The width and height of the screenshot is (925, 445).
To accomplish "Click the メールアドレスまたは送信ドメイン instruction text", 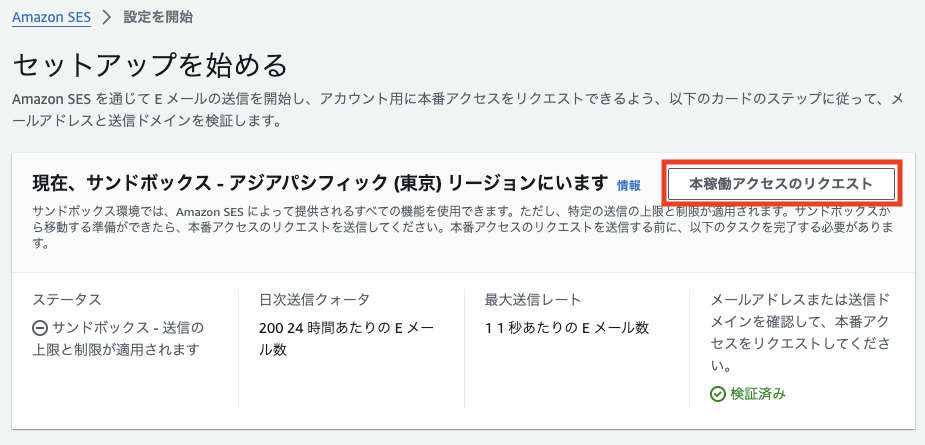I will point(800,327).
